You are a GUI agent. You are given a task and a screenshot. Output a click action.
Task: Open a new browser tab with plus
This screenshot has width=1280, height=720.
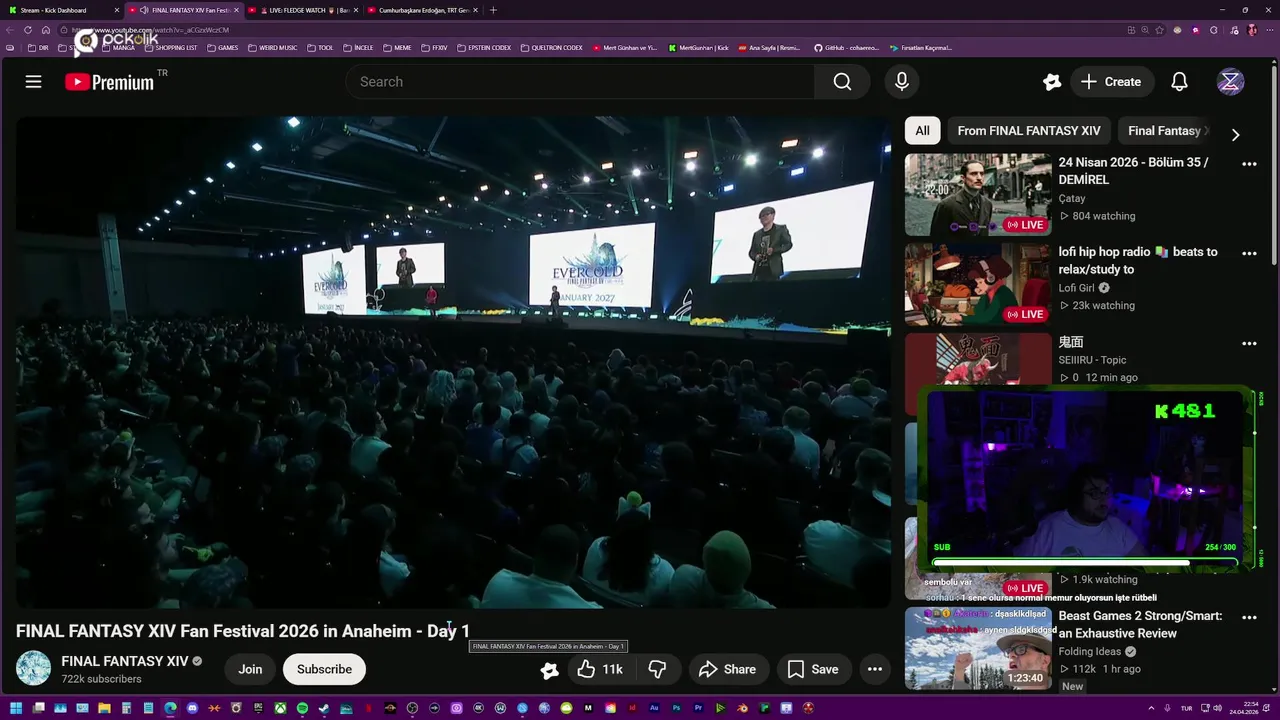[493, 10]
